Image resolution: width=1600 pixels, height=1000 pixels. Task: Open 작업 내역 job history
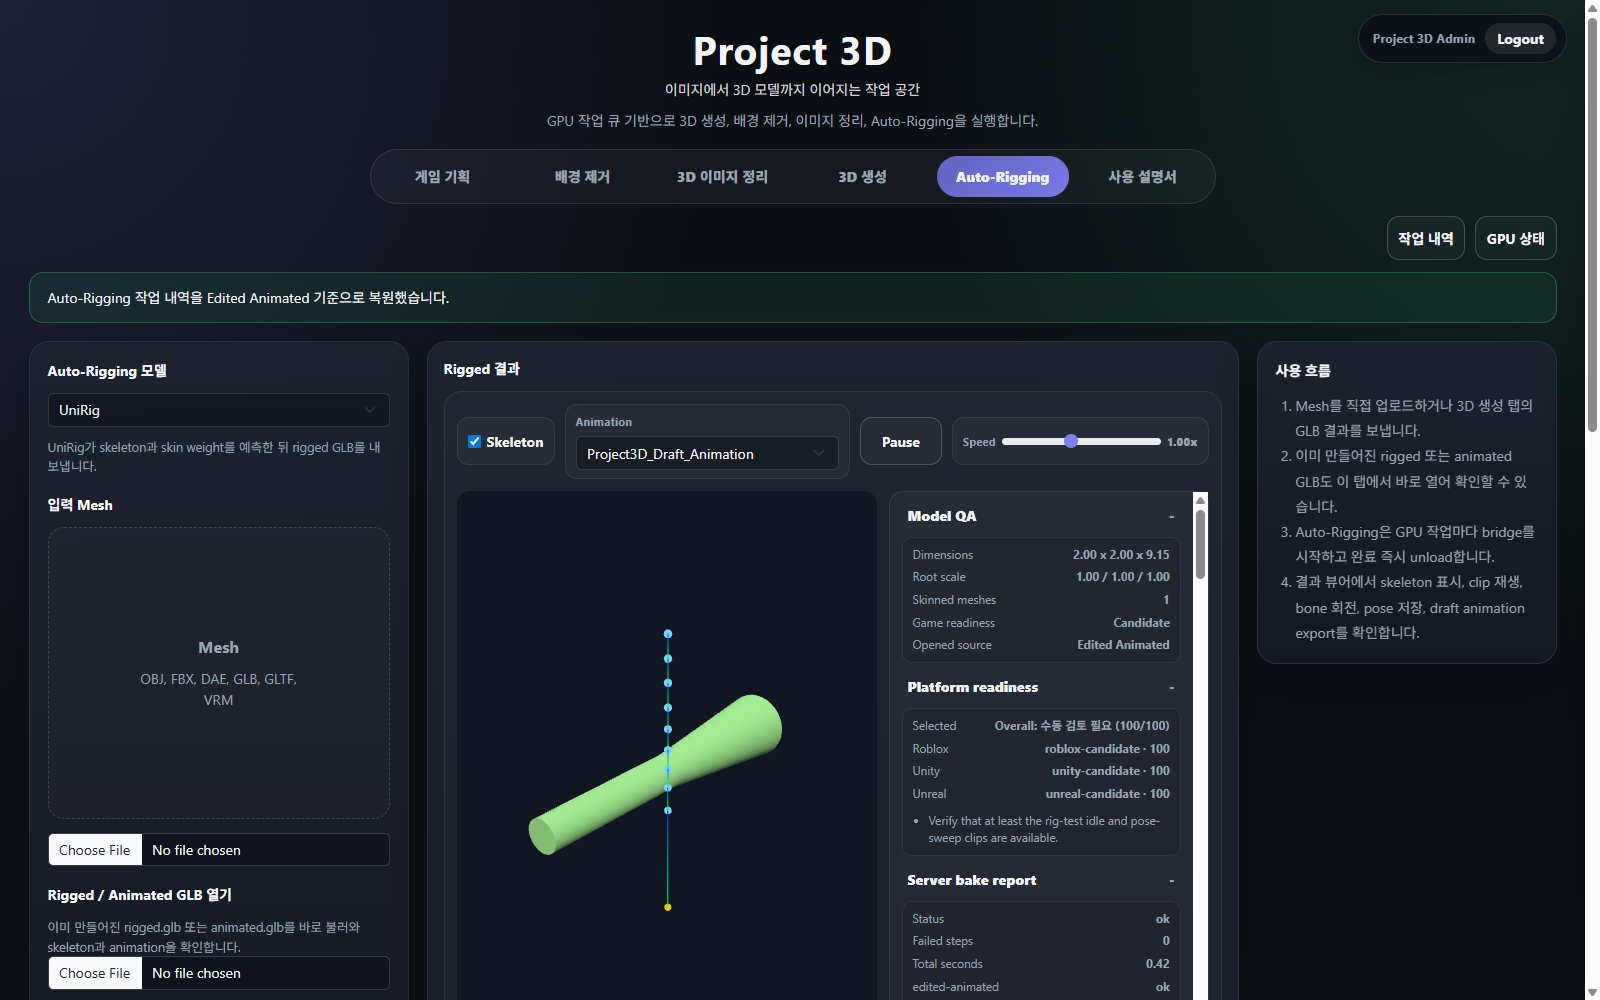pyautogui.click(x=1426, y=238)
